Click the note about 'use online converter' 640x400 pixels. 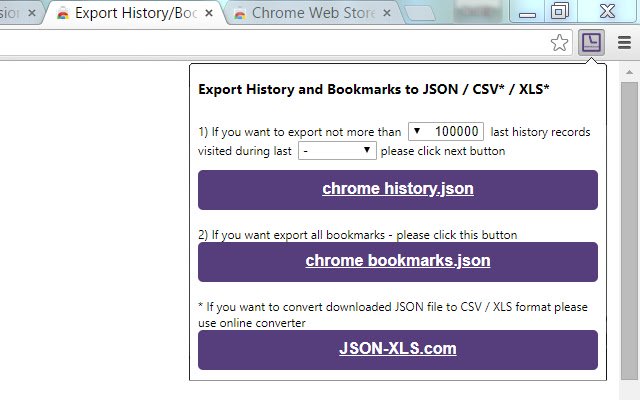[252, 323]
